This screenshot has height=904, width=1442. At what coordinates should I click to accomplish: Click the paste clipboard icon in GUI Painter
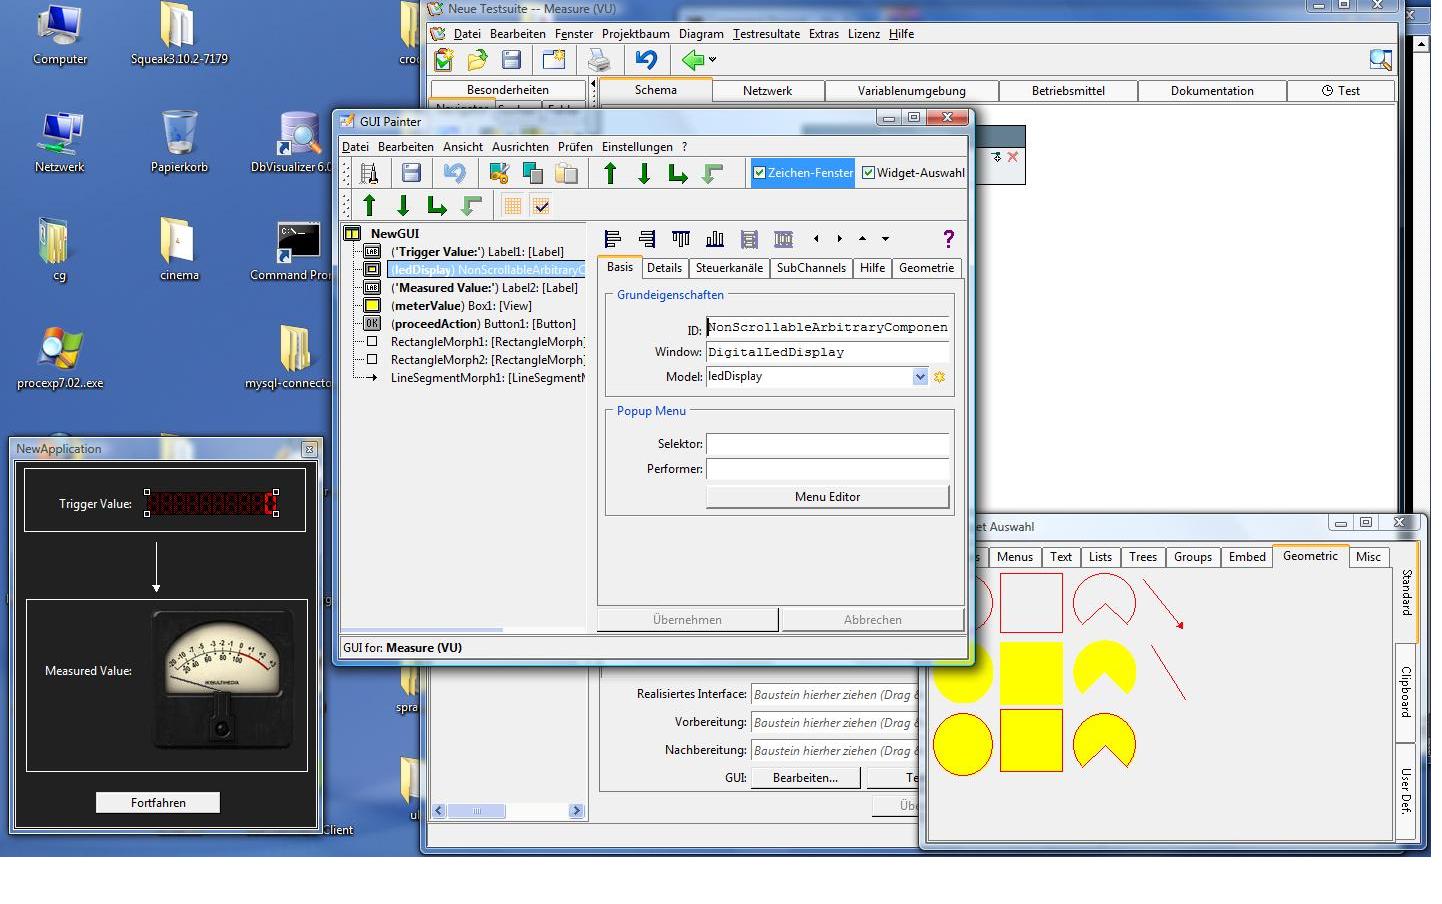click(x=566, y=173)
